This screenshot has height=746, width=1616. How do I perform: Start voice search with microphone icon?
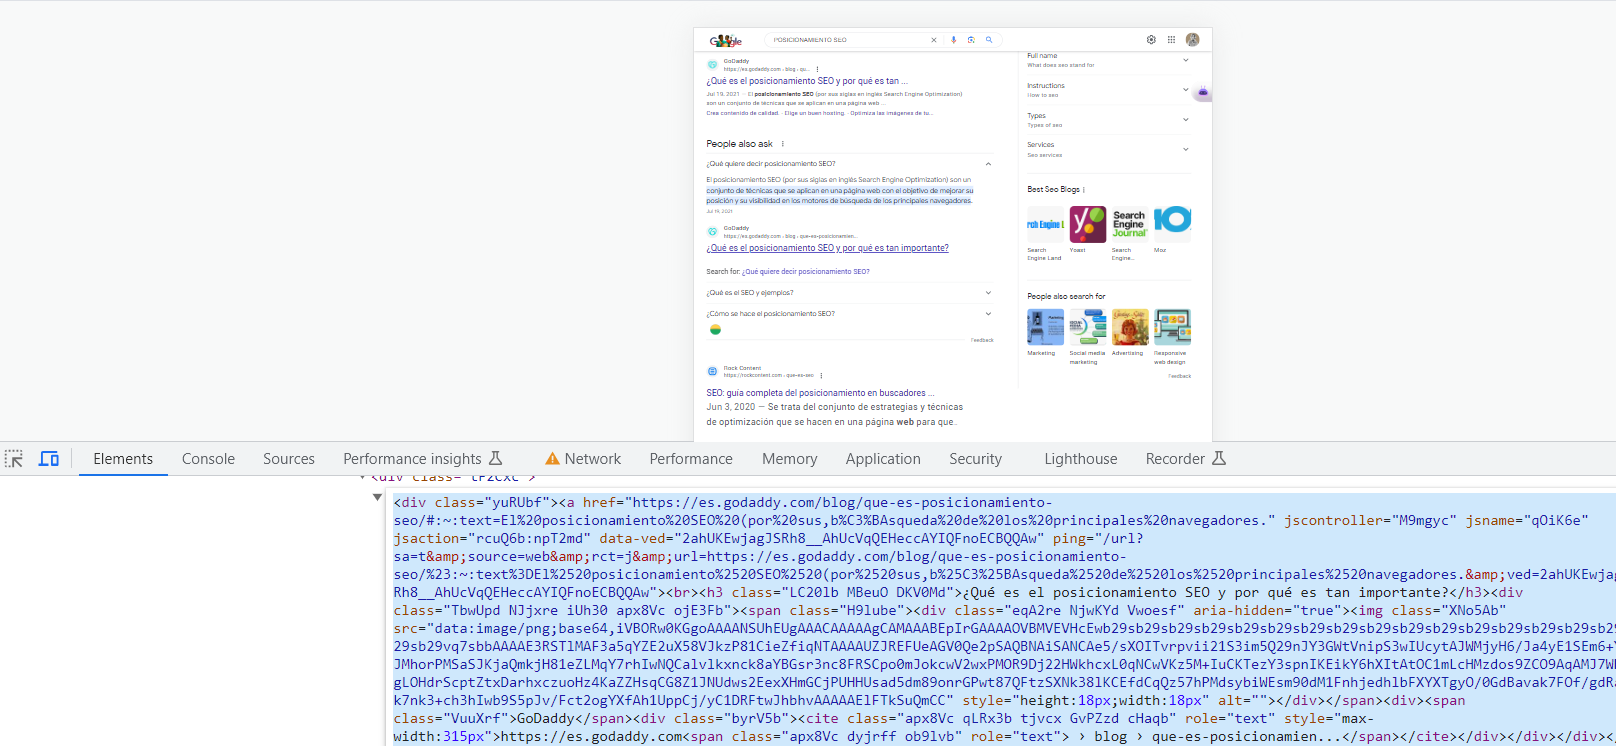pos(954,40)
